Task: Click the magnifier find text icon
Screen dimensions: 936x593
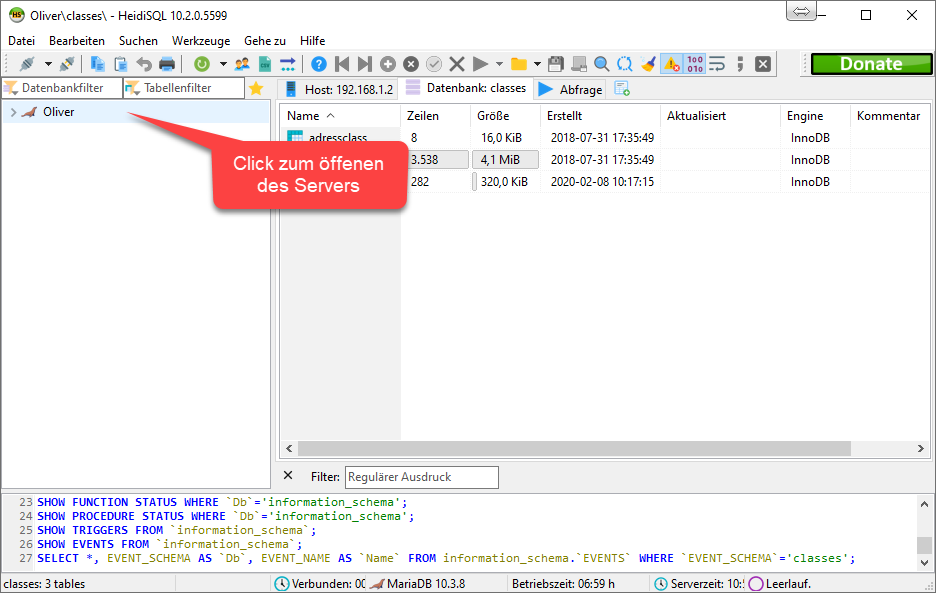Action: click(602, 64)
